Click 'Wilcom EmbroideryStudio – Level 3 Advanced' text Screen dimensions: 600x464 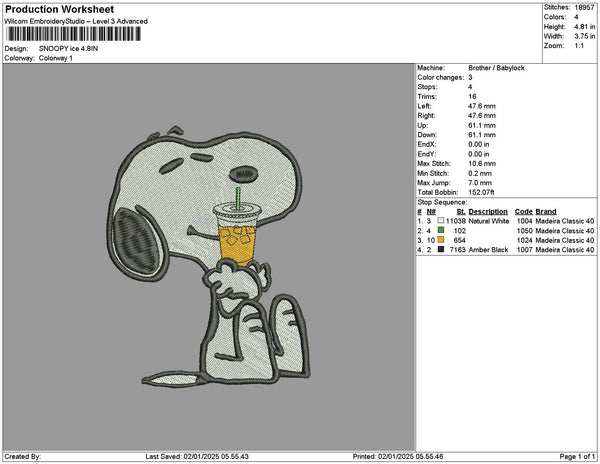pos(76,21)
